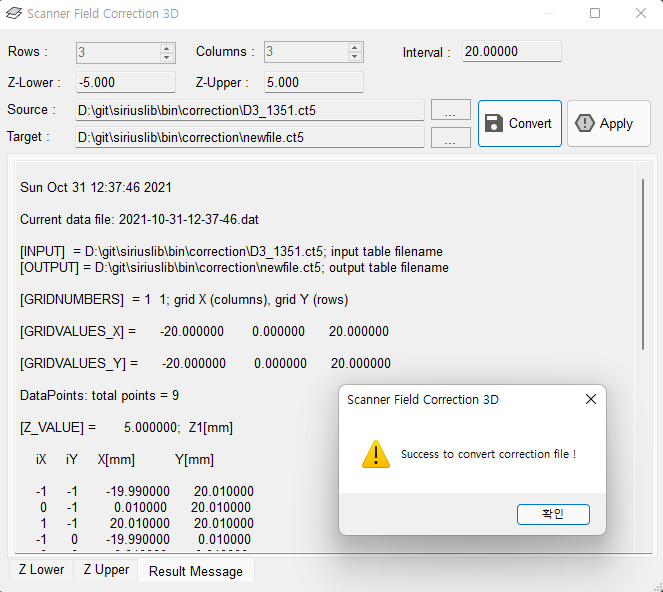The height and width of the screenshot is (592, 663).
Task: Click the 확인 button in the dialog
Action: coord(553,514)
